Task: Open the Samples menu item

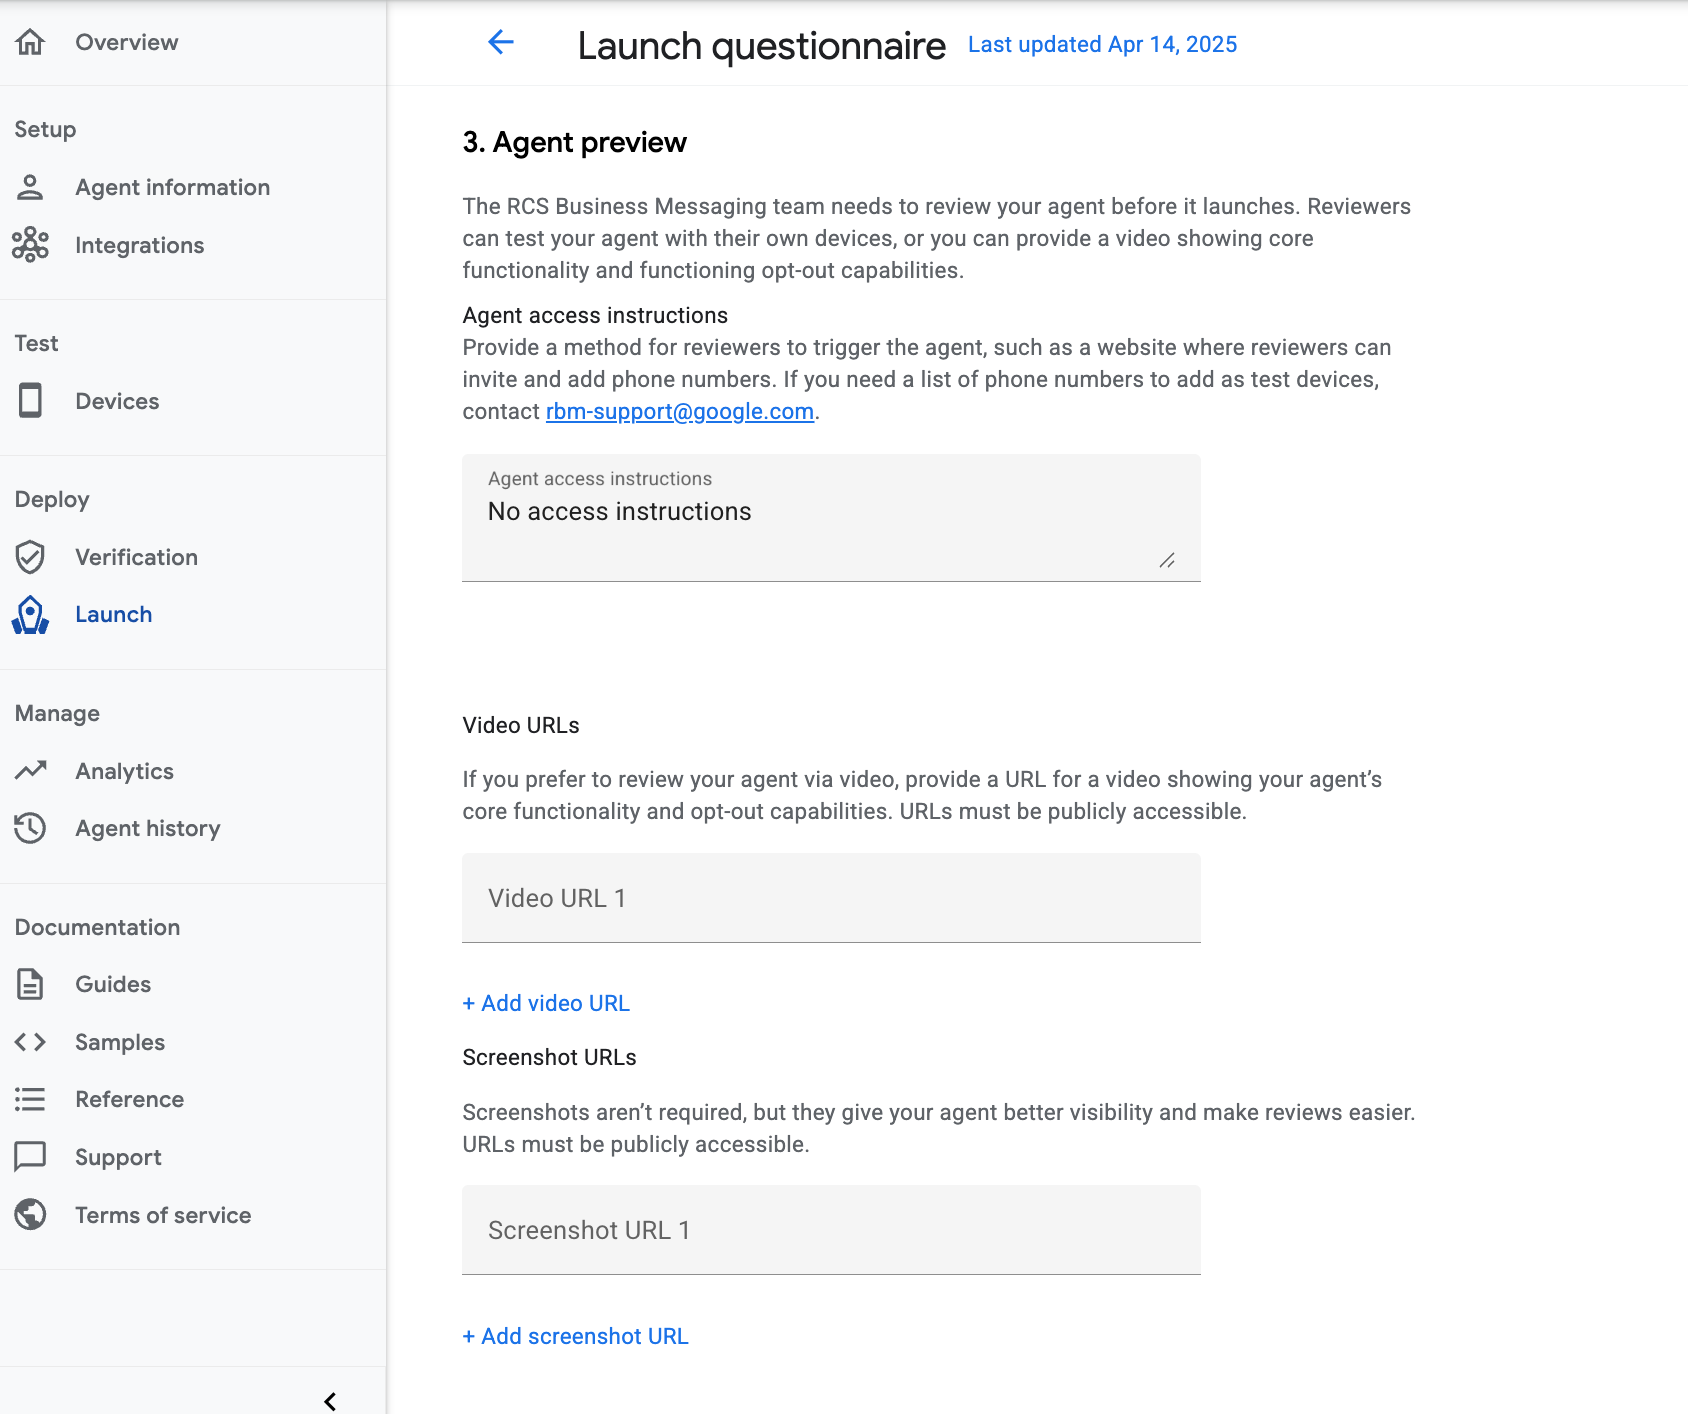Action: click(x=120, y=1042)
